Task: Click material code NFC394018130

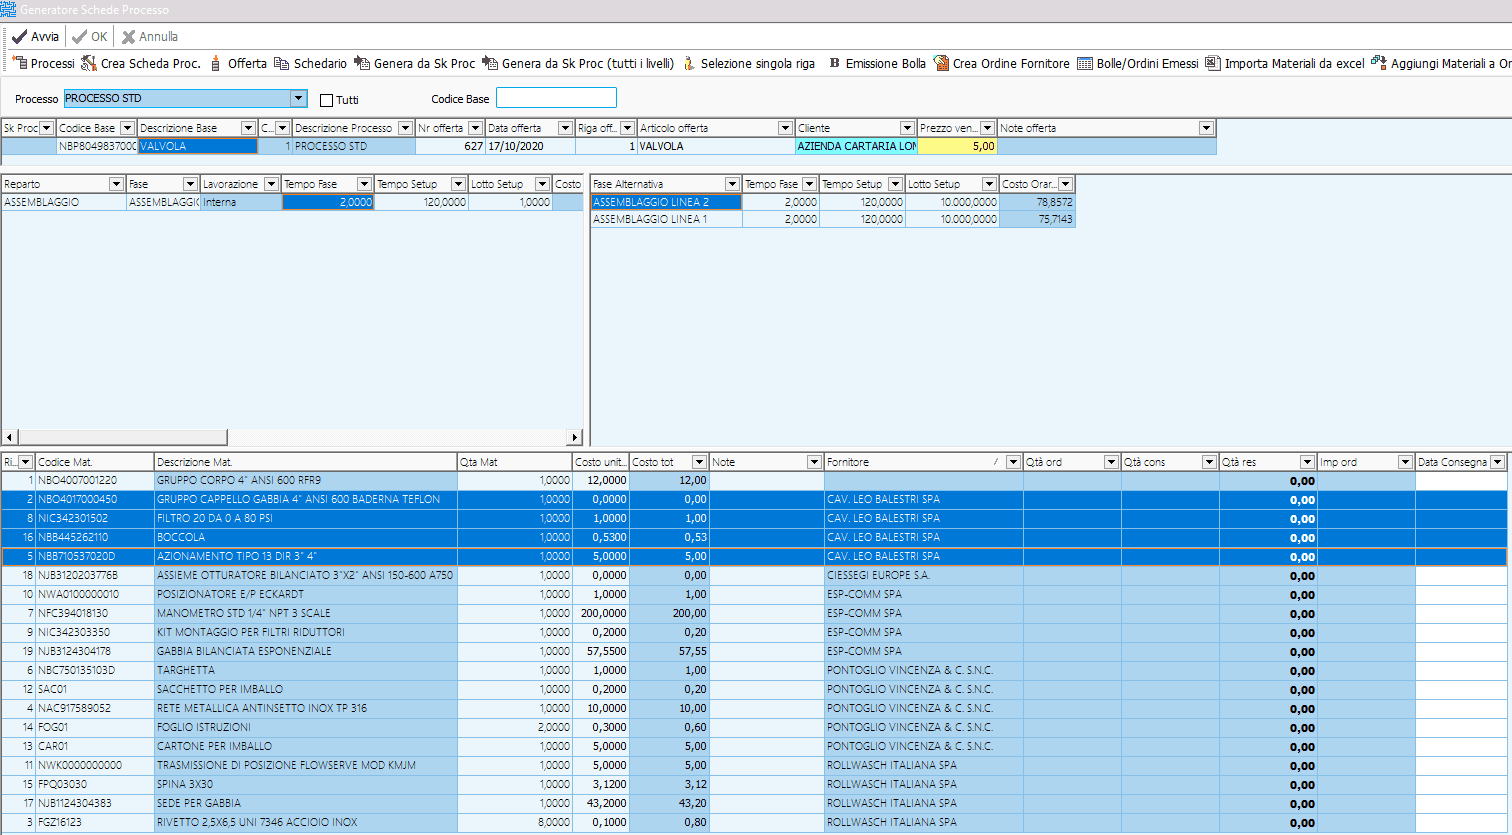Action: (x=95, y=613)
